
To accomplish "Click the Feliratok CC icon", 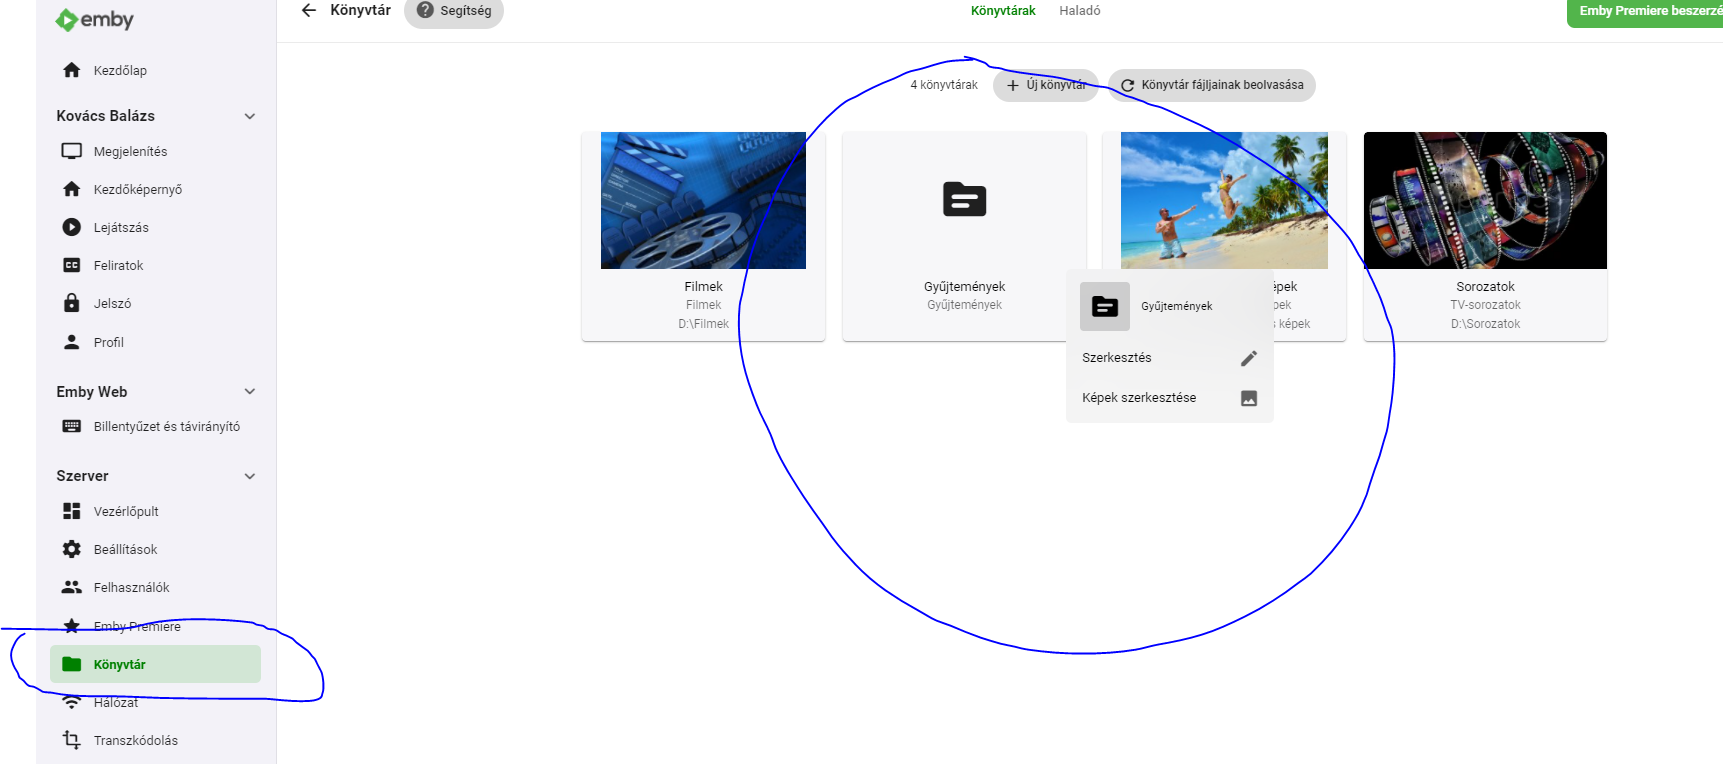I will click(71, 265).
